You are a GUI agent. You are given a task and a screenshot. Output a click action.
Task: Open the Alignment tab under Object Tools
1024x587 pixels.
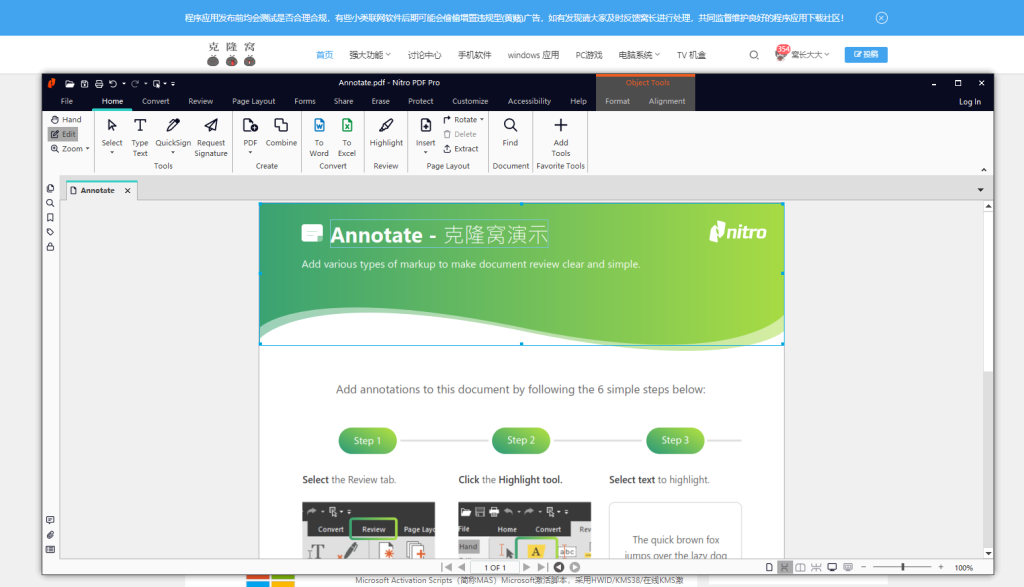pyautogui.click(x=667, y=101)
